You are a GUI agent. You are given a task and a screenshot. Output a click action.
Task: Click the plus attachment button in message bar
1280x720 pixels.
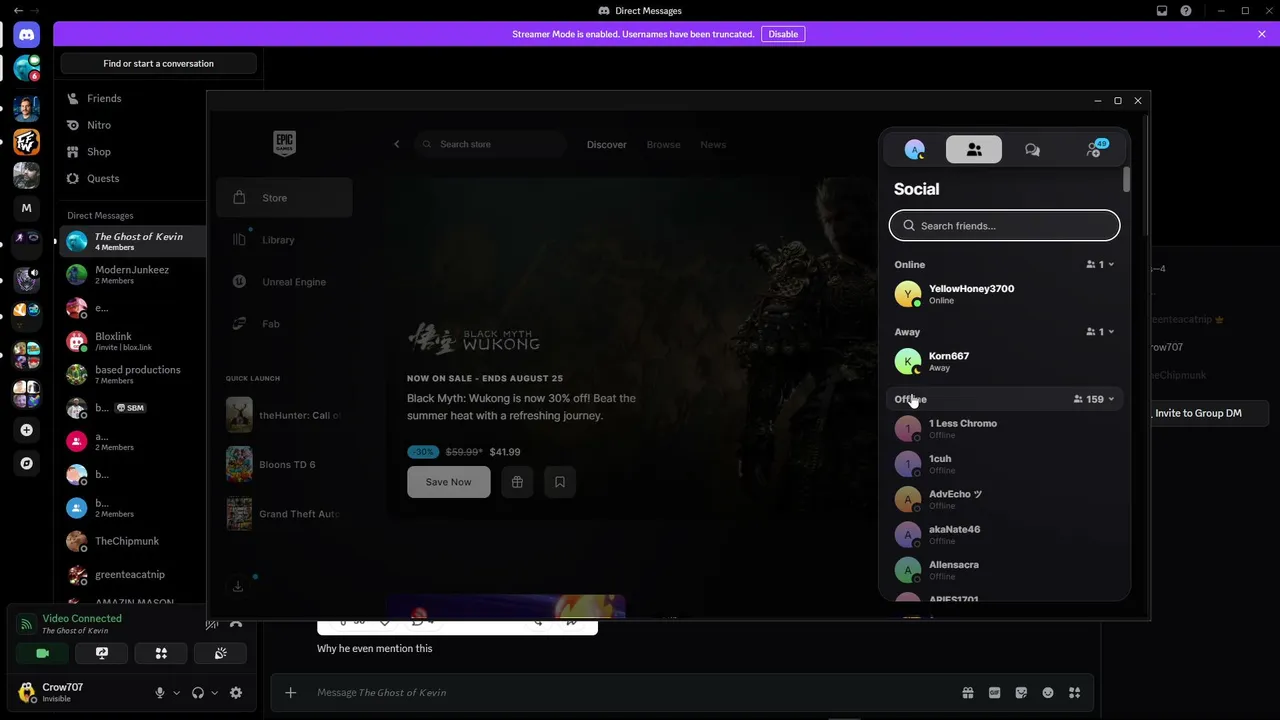(290, 692)
